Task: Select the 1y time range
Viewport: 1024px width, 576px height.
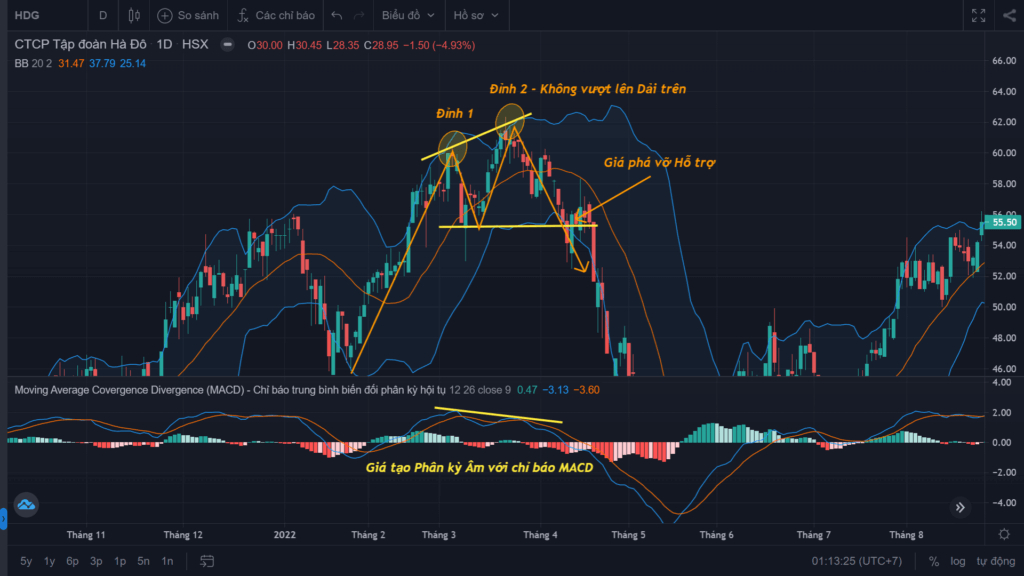Action: [49, 561]
